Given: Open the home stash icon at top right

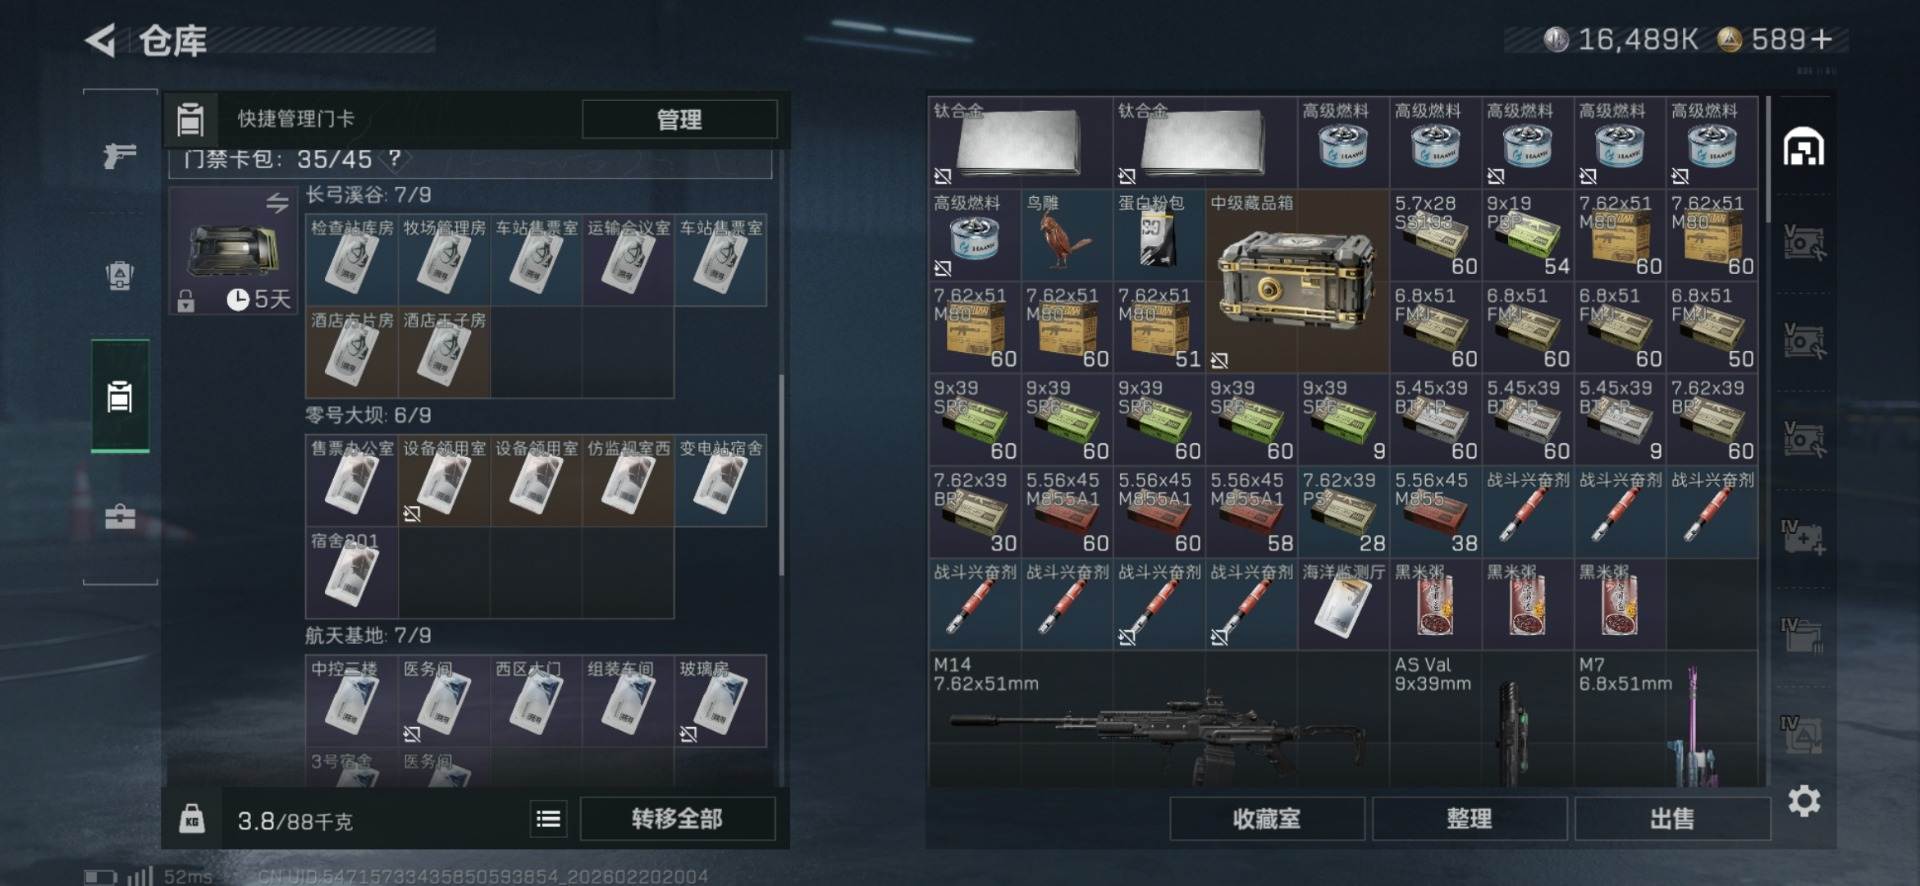Looking at the screenshot, I should pyautogui.click(x=1804, y=148).
